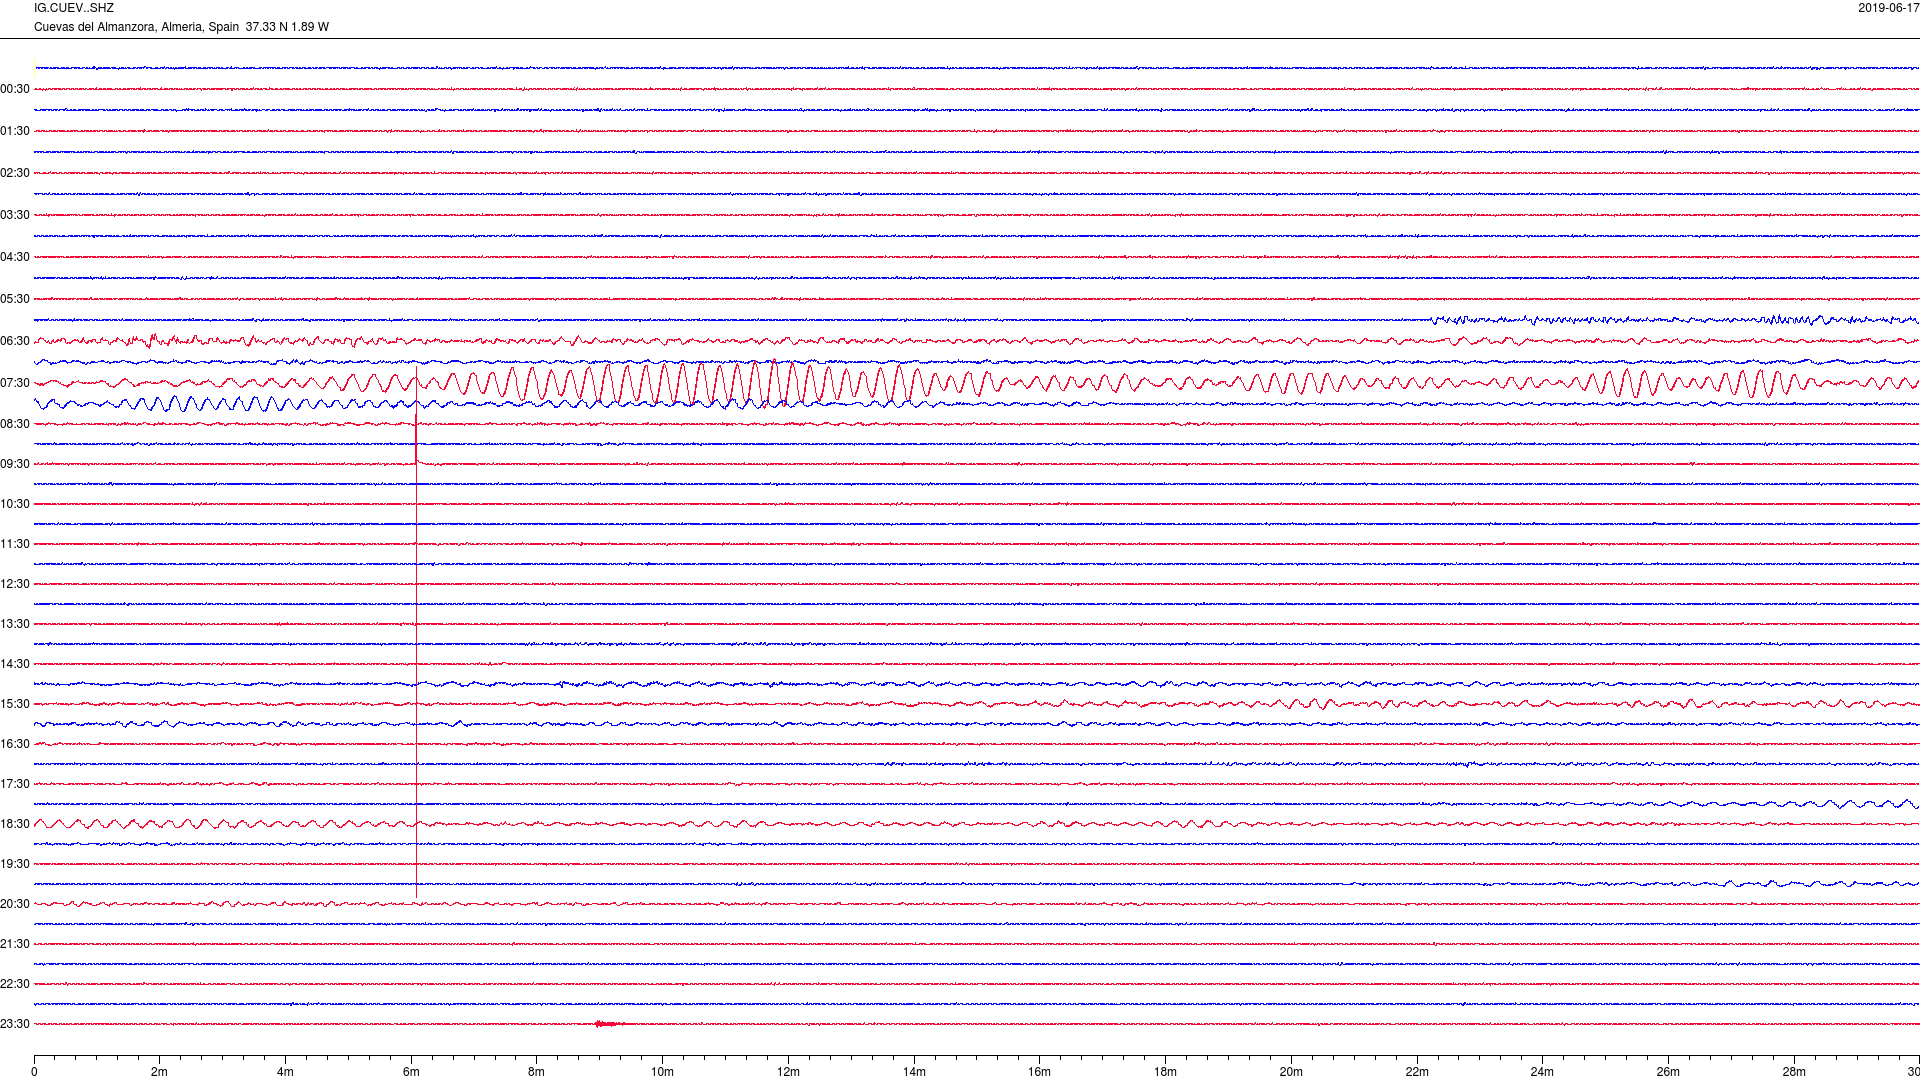1920x1080 pixels.
Task: Select the 07:30 time row label
Action: tap(15, 383)
